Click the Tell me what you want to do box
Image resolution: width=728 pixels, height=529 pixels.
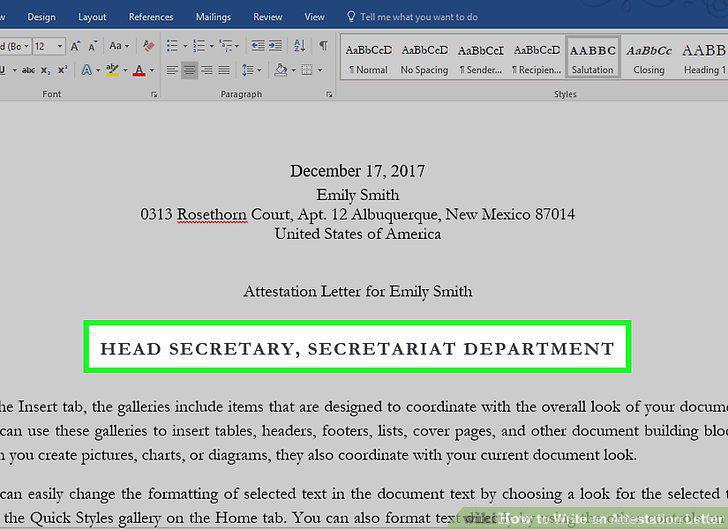[x=412, y=17]
